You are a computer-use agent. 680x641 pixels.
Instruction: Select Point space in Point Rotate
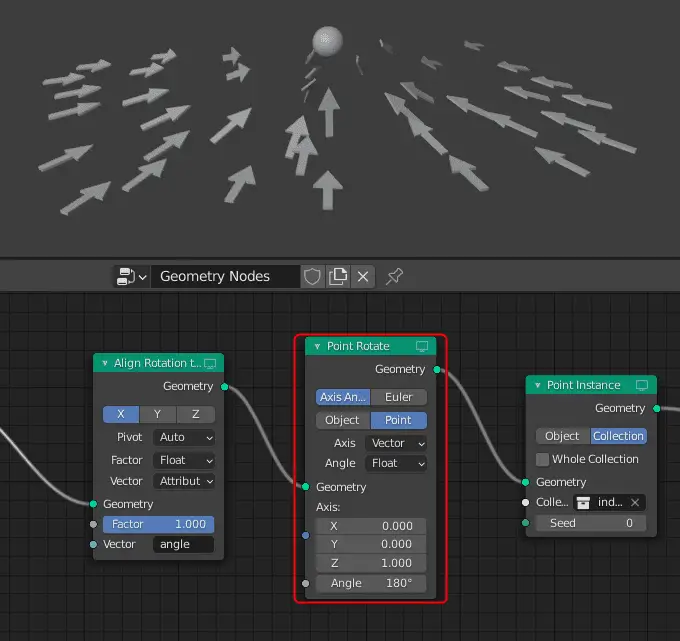coord(399,420)
